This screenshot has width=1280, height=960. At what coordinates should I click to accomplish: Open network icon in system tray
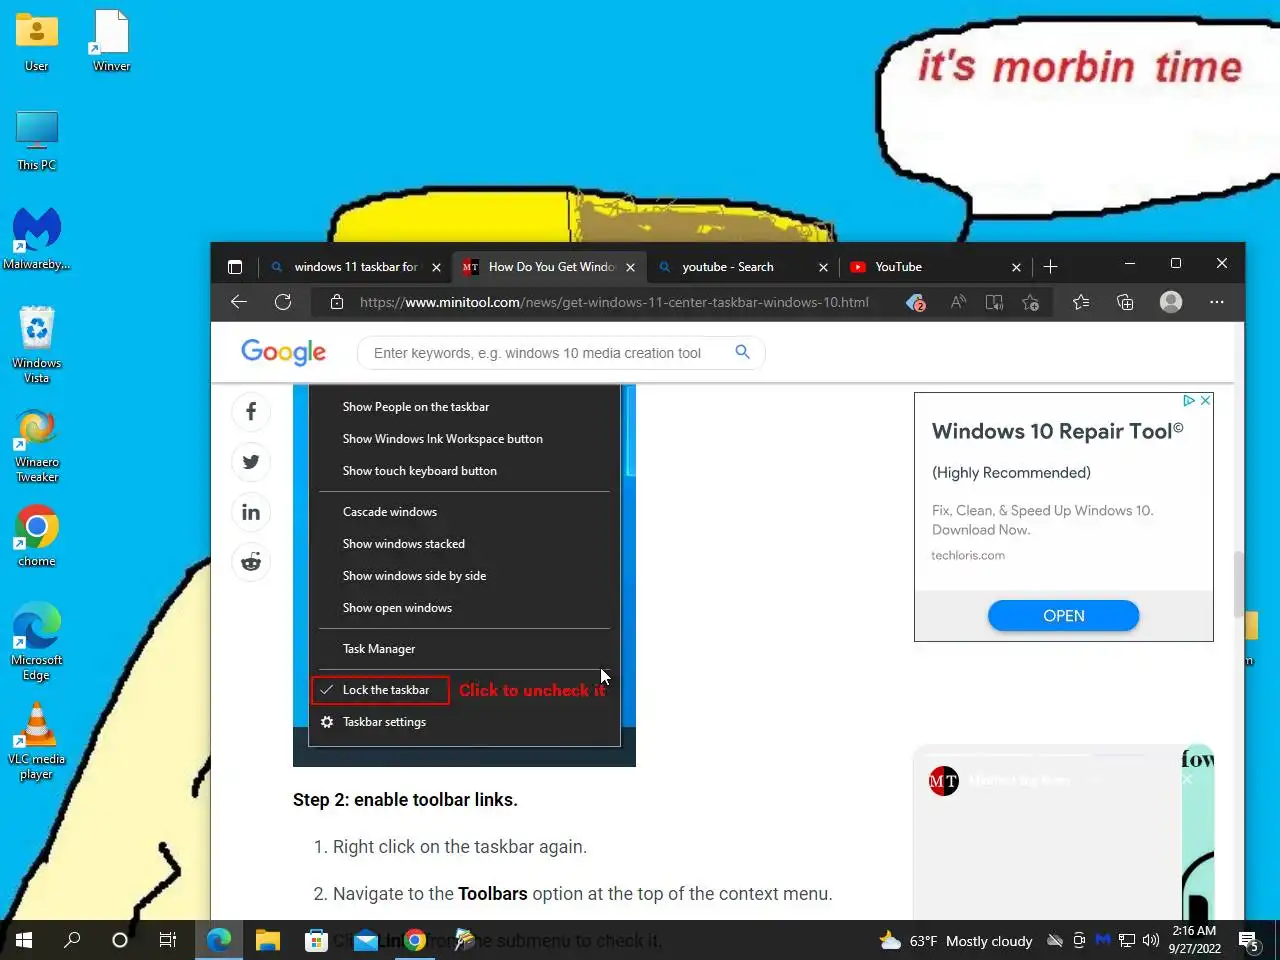point(1127,940)
